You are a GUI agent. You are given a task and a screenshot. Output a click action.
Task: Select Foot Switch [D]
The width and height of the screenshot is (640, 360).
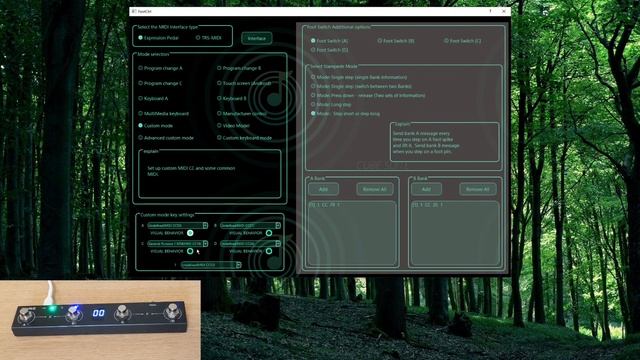329,50
